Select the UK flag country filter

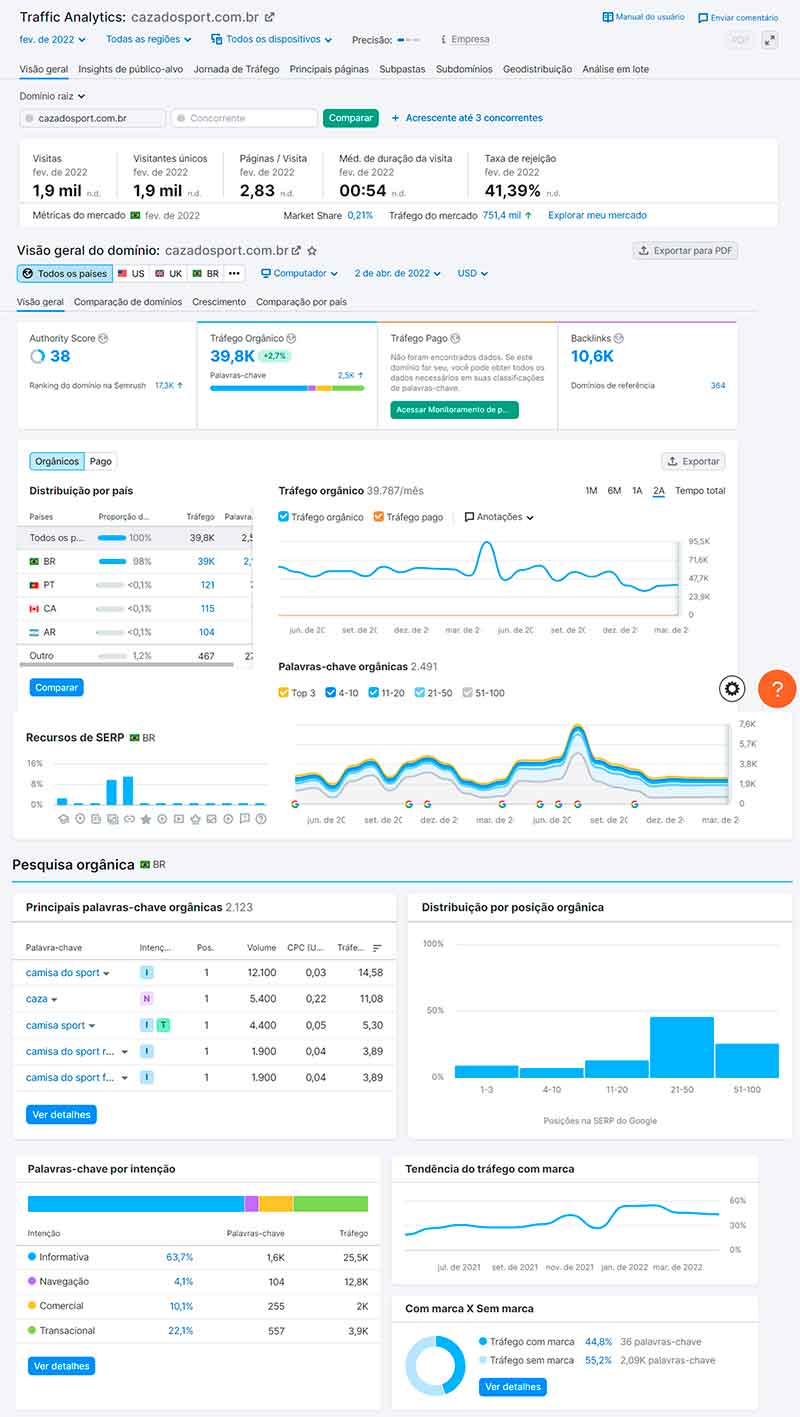coord(169,274)
